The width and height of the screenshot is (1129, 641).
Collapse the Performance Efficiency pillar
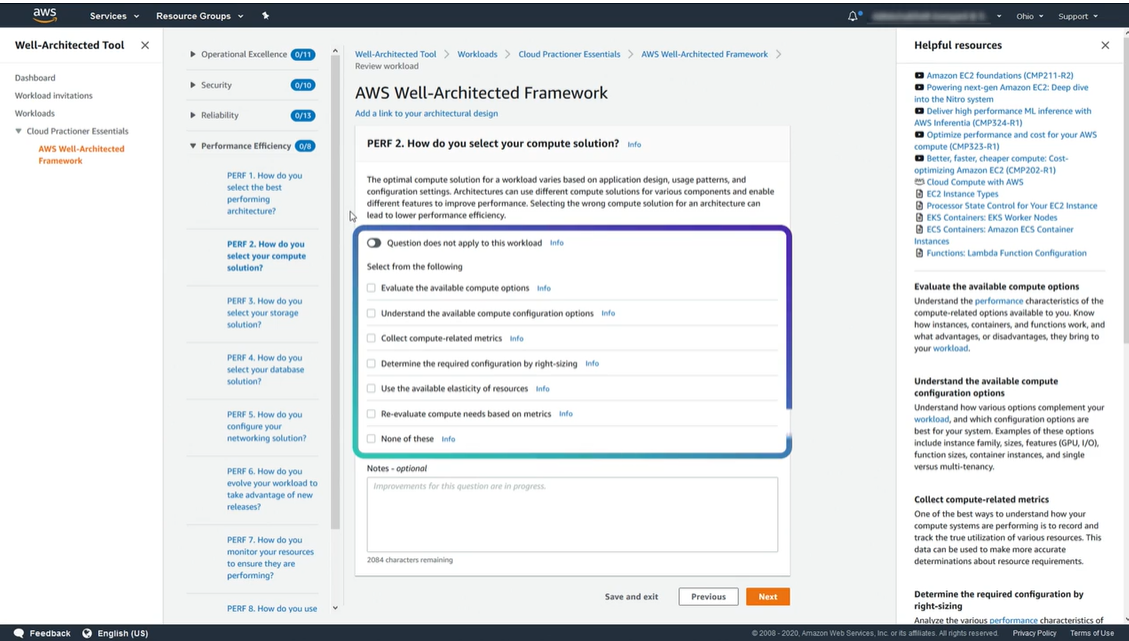pyautogui.click(x=192, y=145)
